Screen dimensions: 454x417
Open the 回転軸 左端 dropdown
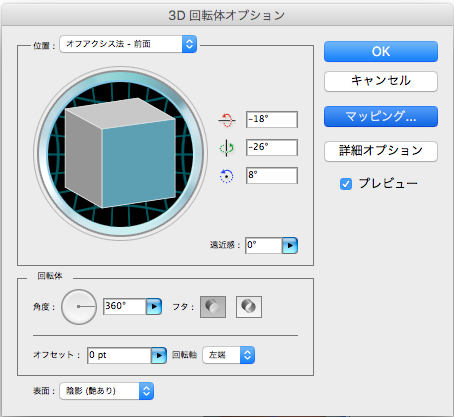pos(229,355)
